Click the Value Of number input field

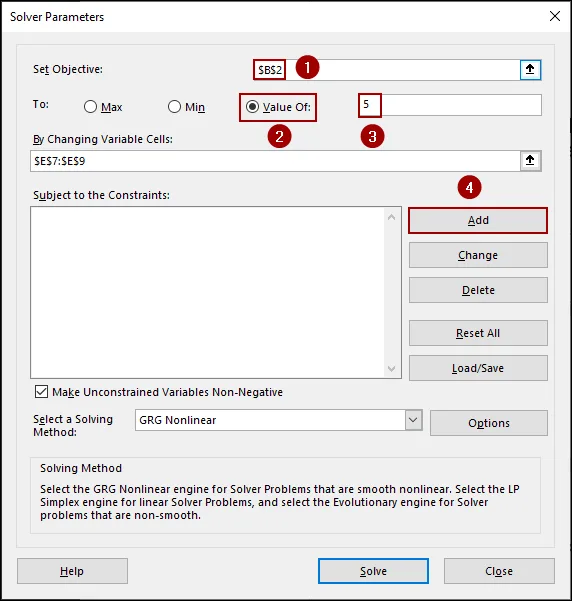(x=450, y=105)
